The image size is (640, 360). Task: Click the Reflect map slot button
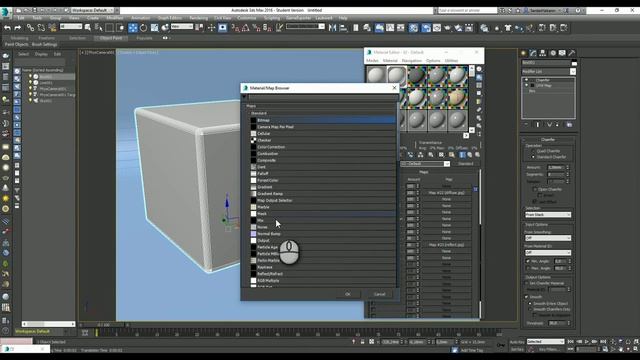pyautogui.click(x=447, y=245)
